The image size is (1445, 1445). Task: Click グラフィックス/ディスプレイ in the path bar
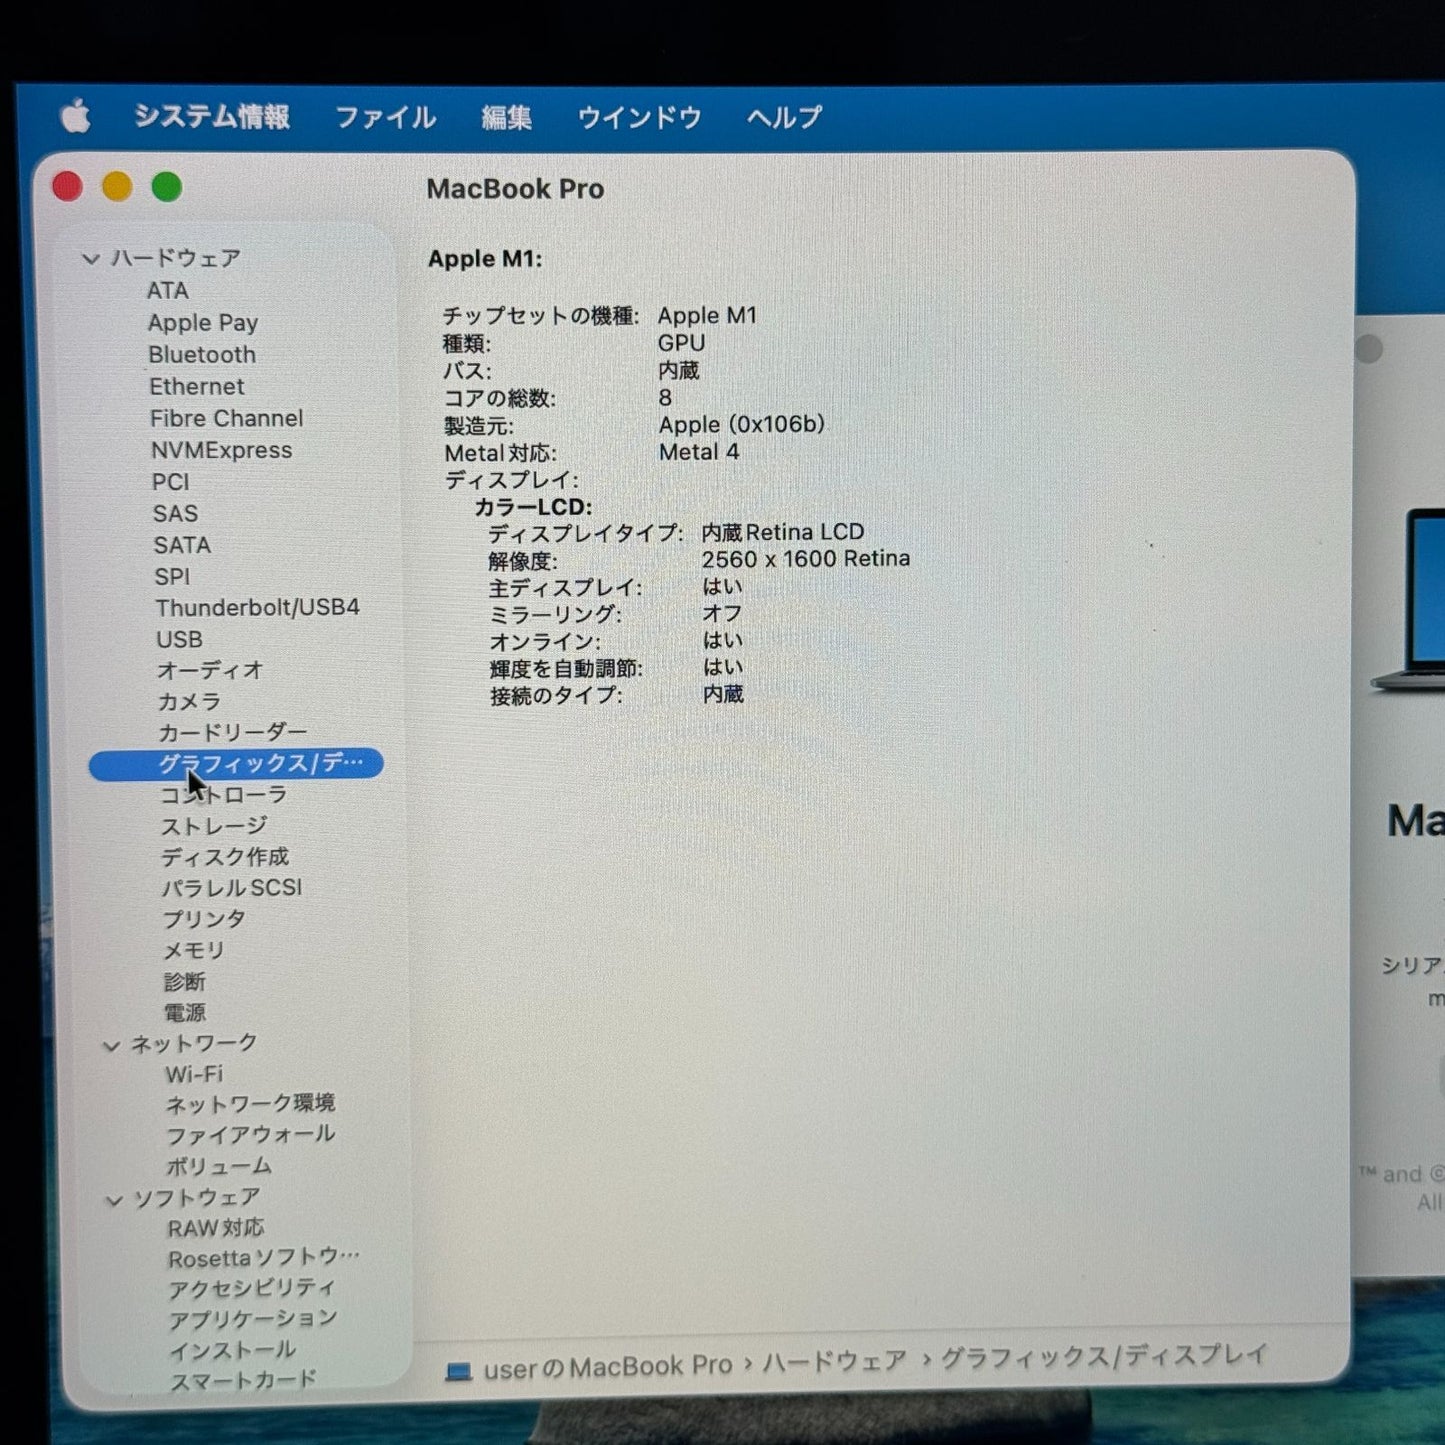click(1104, 1357)
